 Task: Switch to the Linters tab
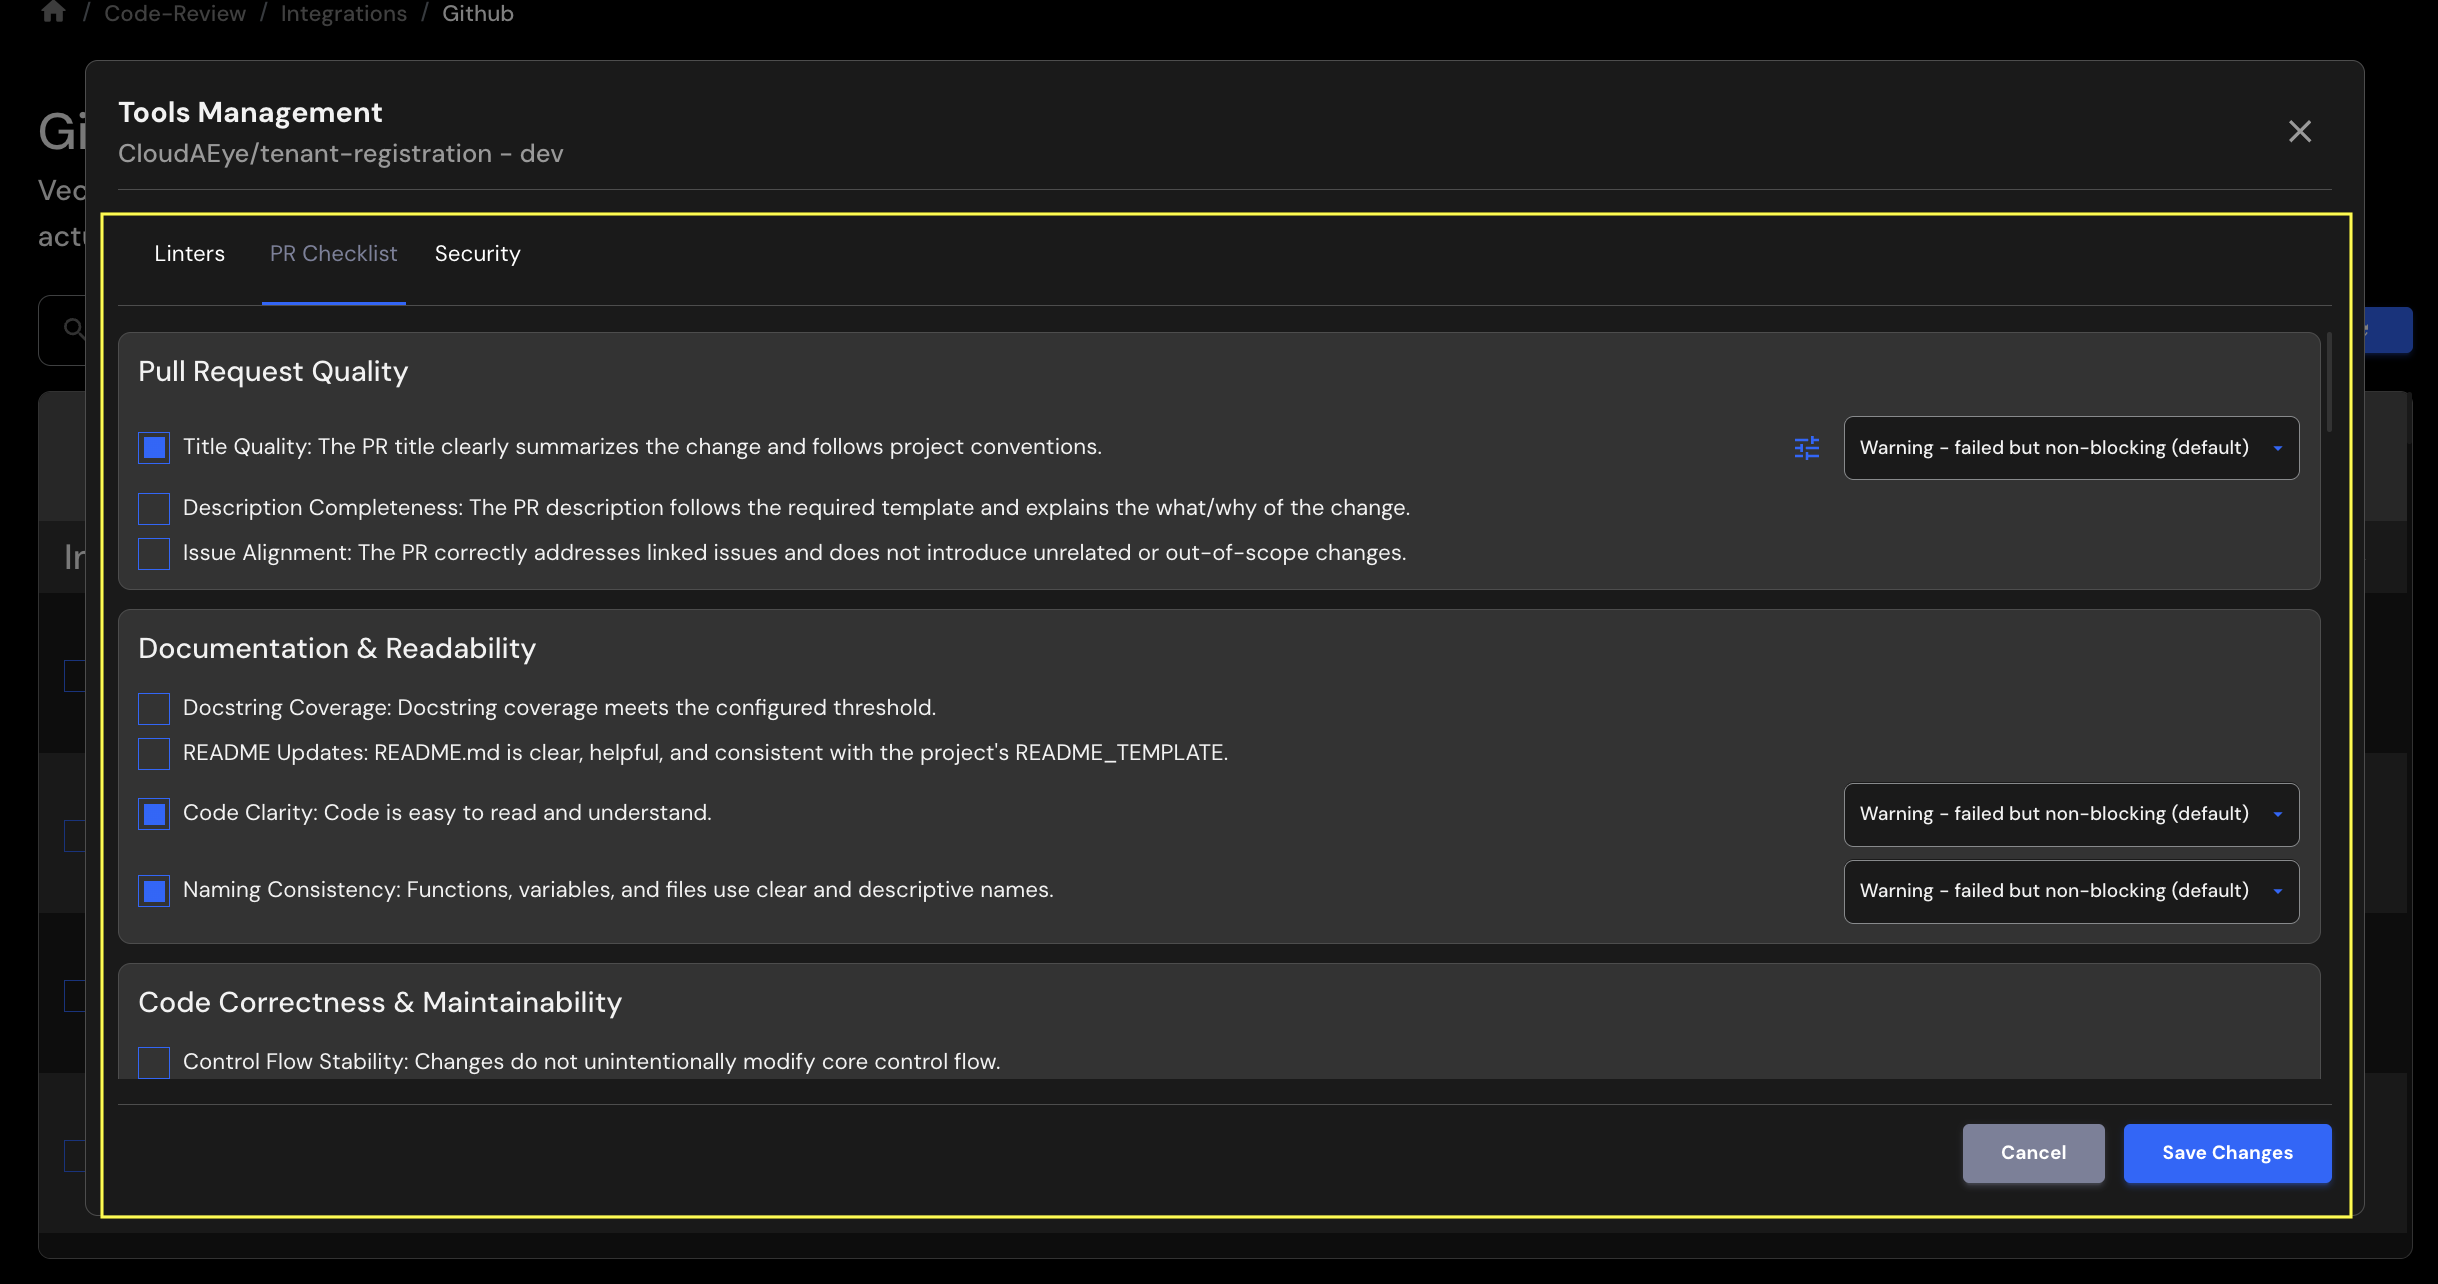189,253
